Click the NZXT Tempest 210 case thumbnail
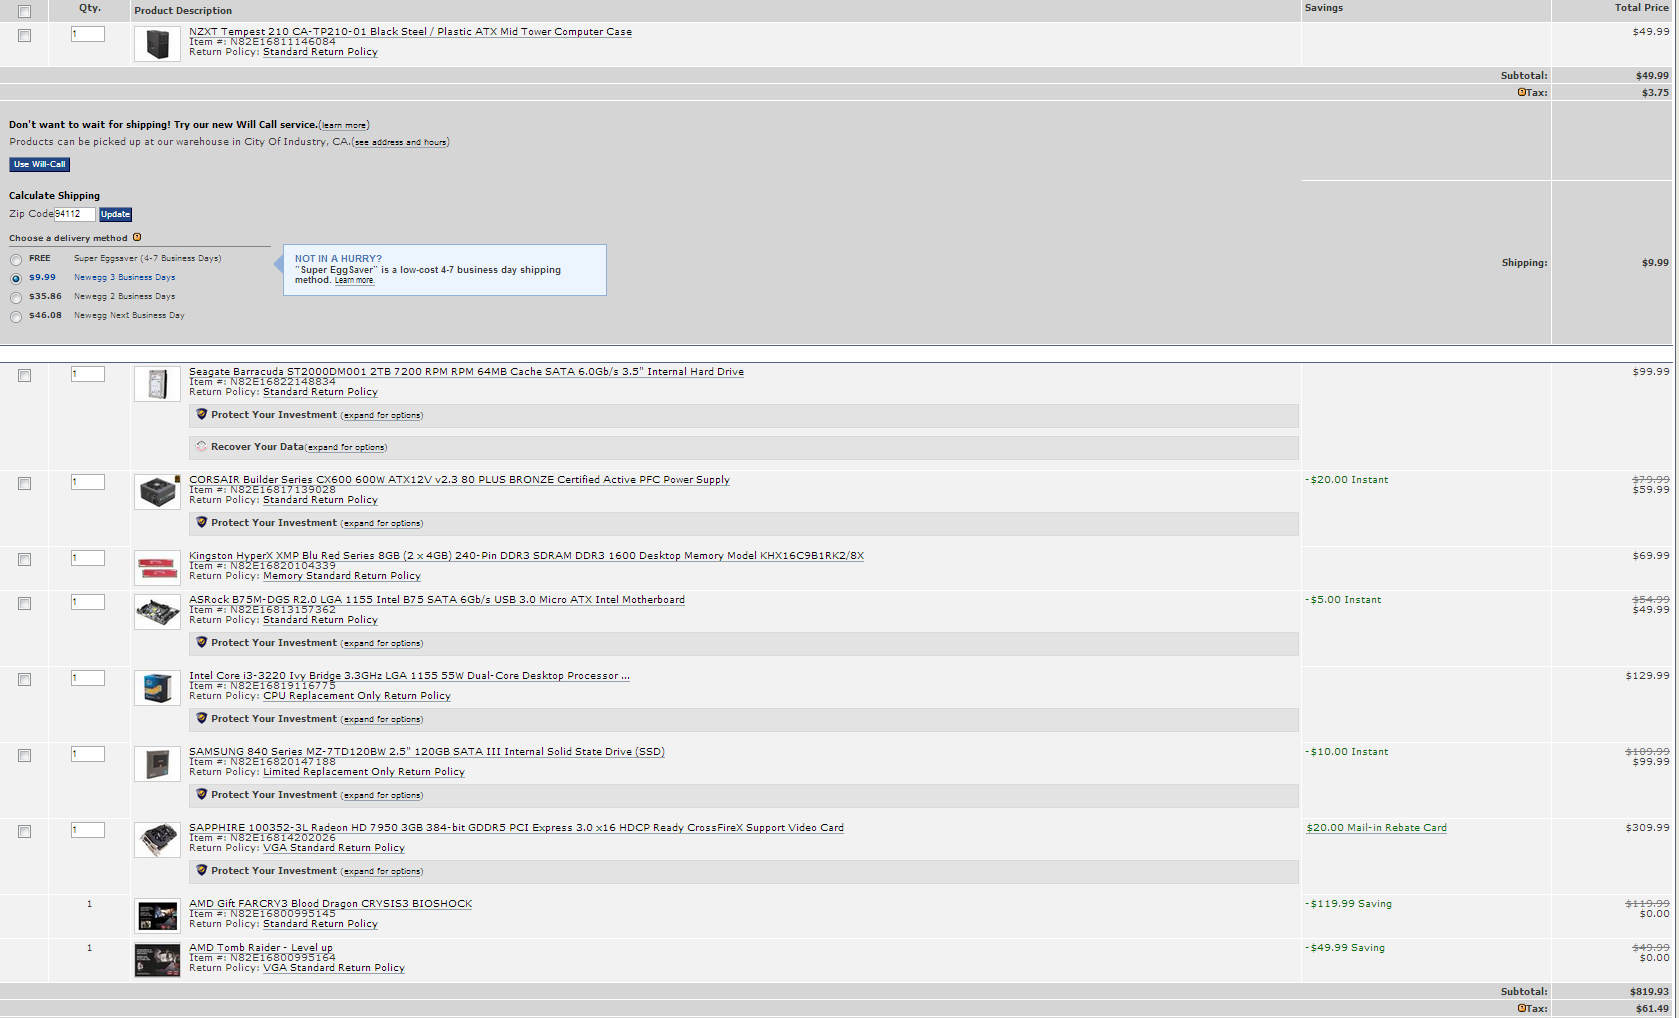 157,44
